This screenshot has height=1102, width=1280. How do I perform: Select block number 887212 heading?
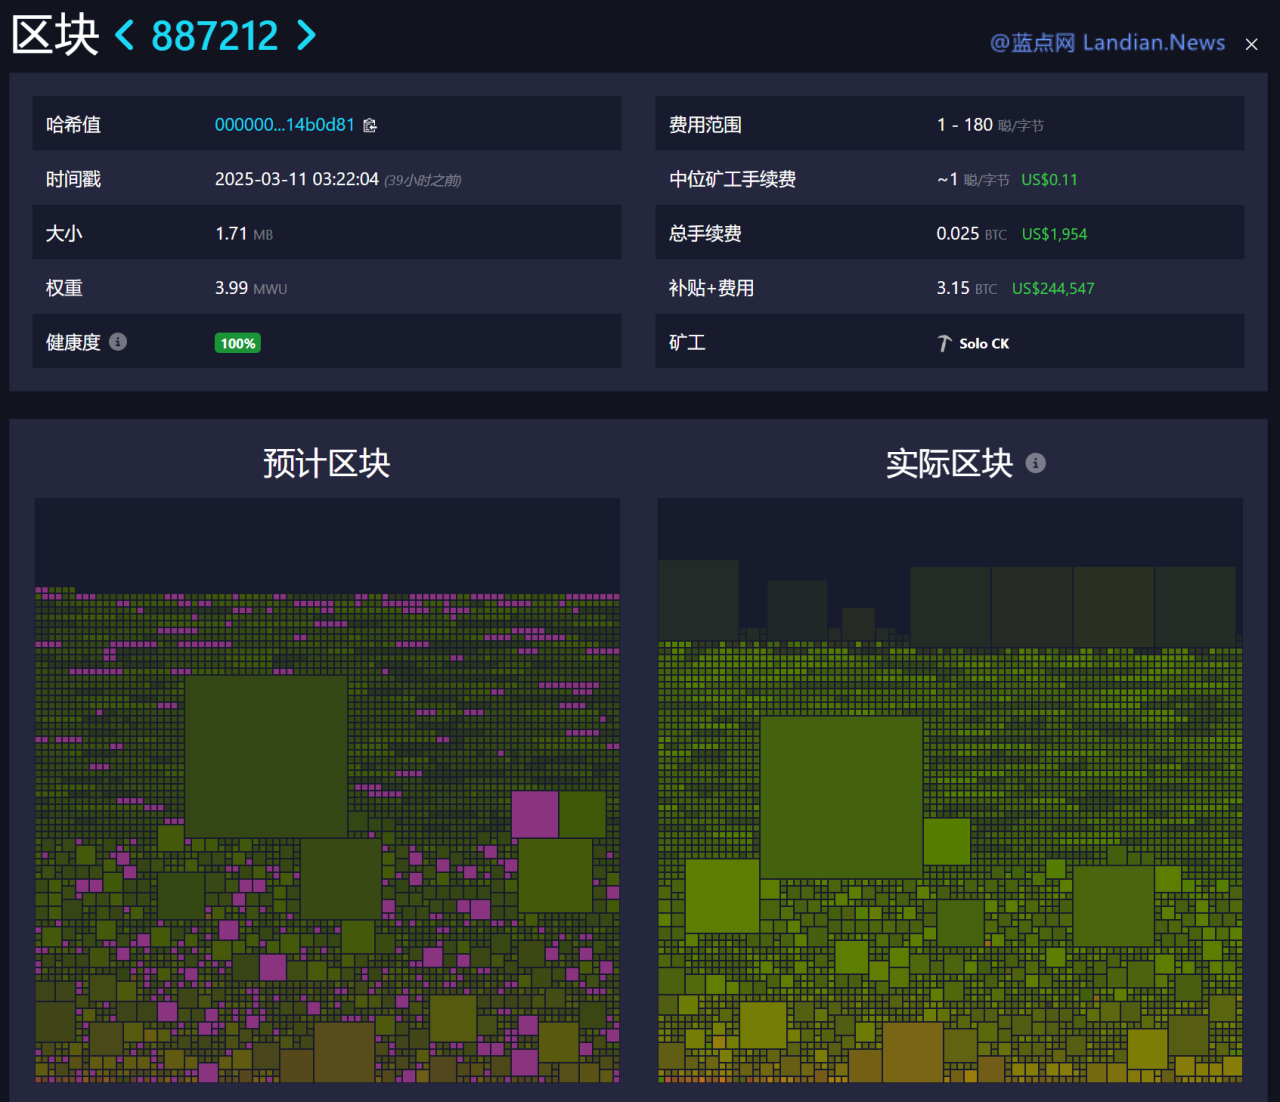click(x=215, y=36)
